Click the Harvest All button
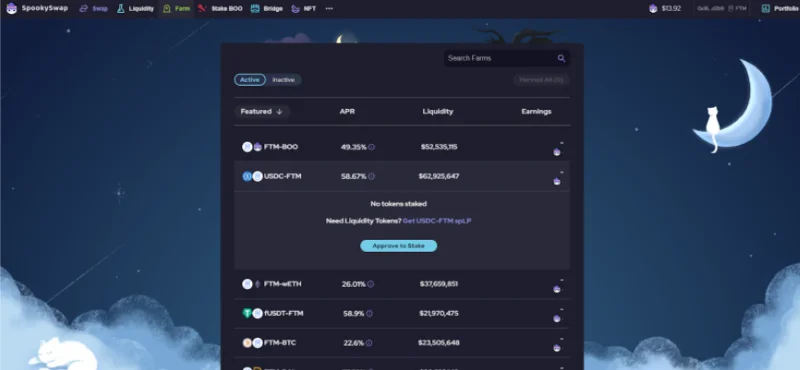Image resolution: width=800 pixels, height=370 pixels. point(541,80)
